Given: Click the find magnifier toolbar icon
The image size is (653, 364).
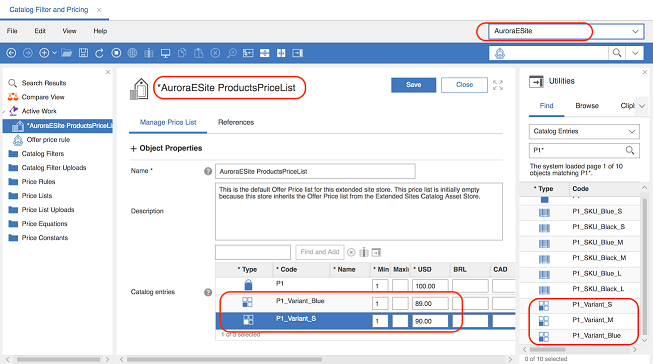Looking at the screenshot, I should pos(232,53).
